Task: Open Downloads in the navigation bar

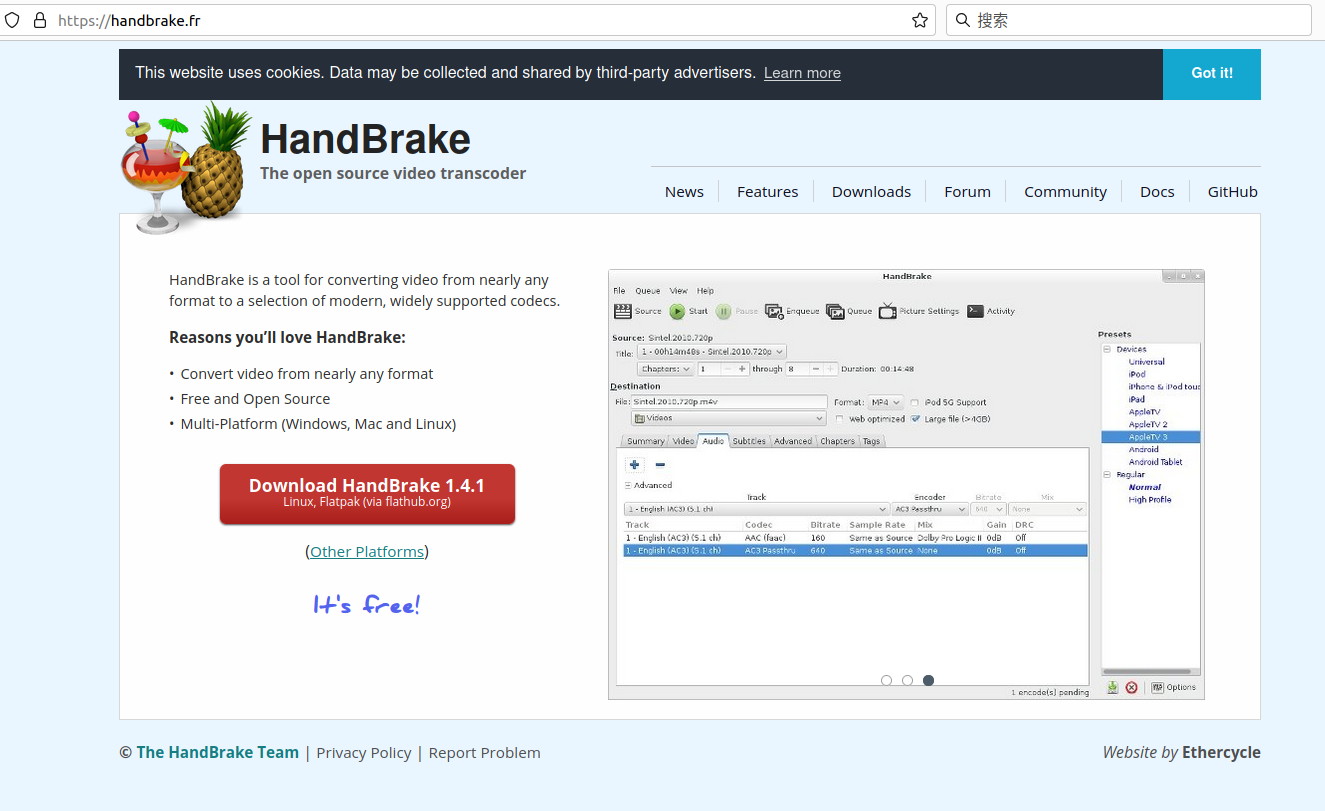Action: point(871,192)
